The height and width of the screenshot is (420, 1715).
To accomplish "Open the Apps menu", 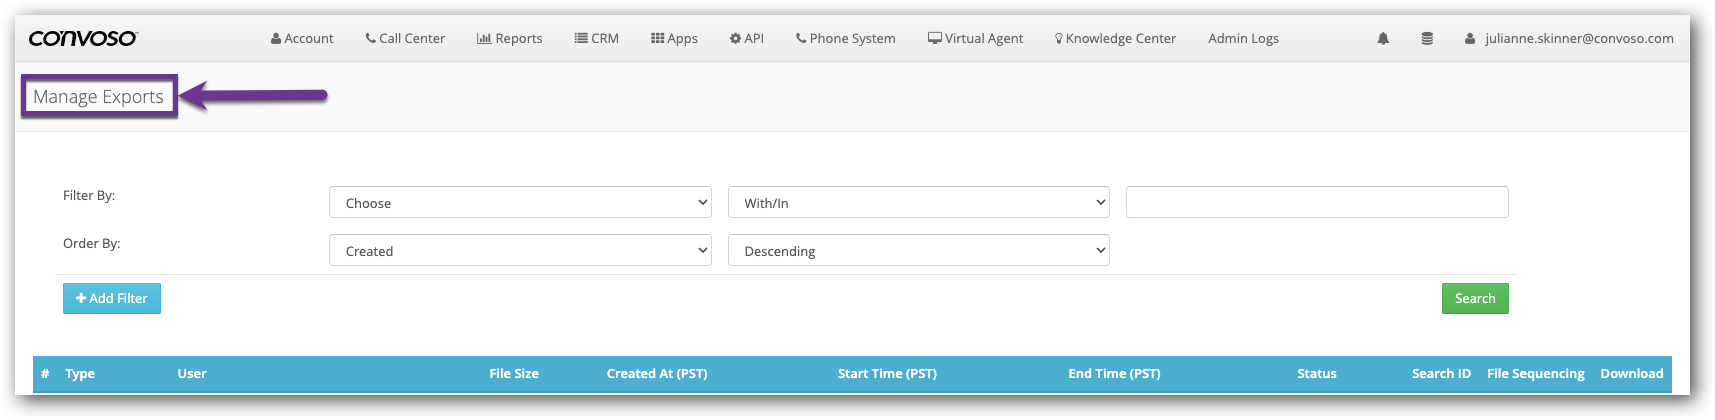I will pos(674,39).
